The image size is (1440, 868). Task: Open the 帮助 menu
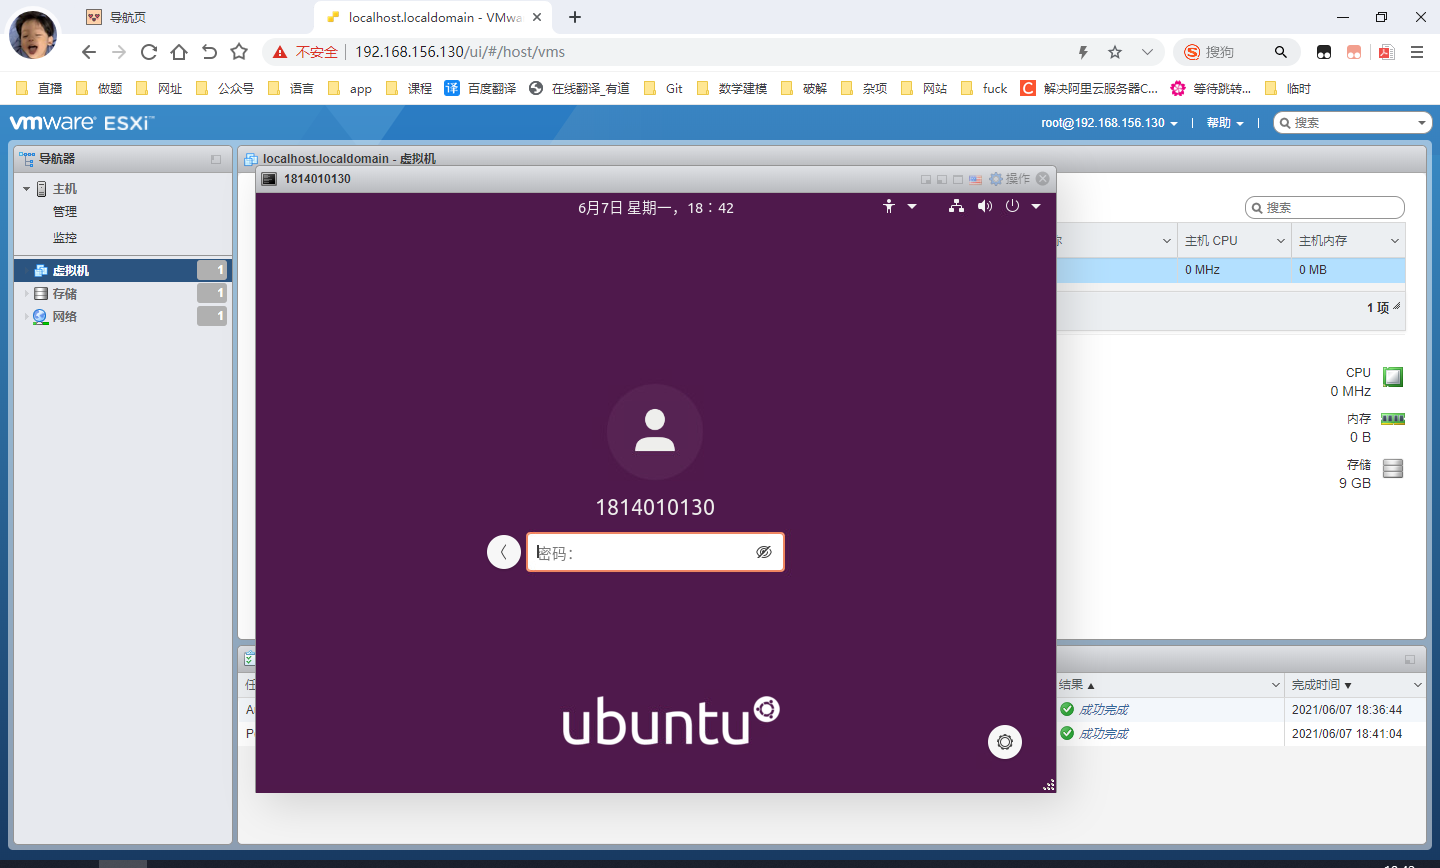1224,123
